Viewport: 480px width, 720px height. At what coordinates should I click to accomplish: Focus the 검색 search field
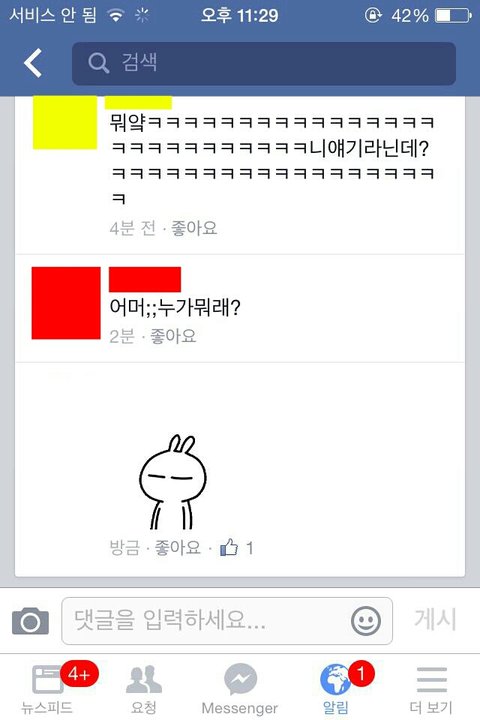264,63
